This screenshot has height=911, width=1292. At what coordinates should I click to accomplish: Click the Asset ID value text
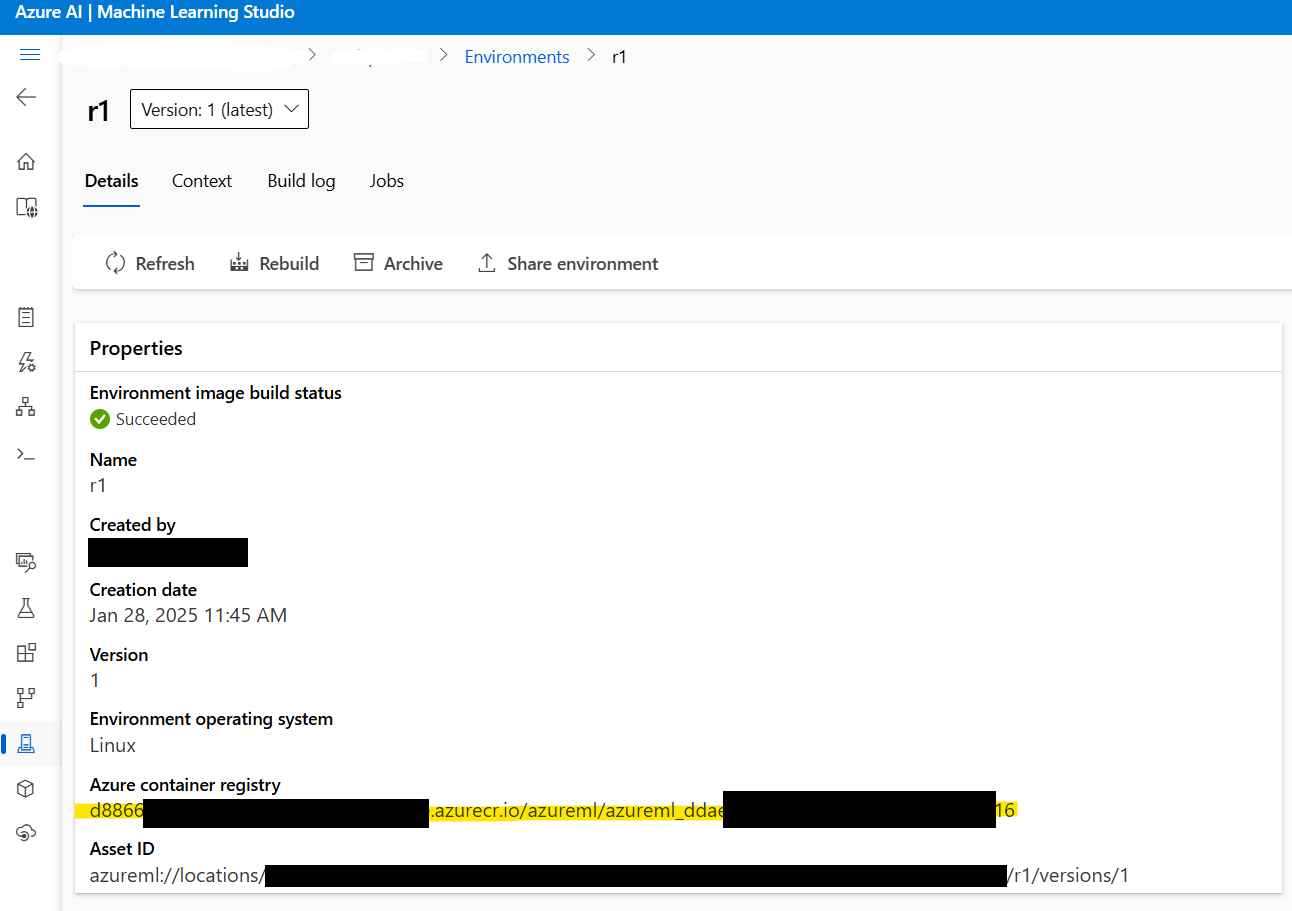point(609,875)
